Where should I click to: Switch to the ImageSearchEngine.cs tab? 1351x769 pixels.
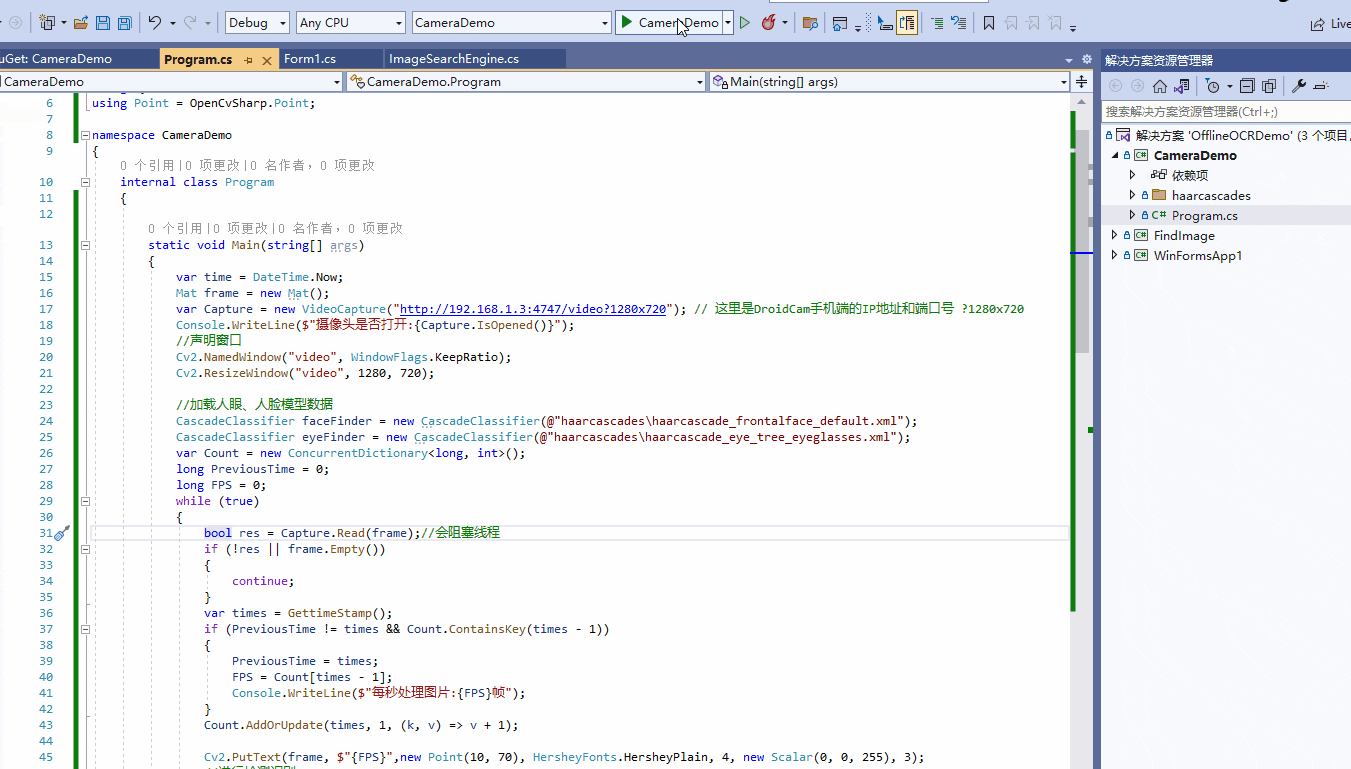coord(454,59)
